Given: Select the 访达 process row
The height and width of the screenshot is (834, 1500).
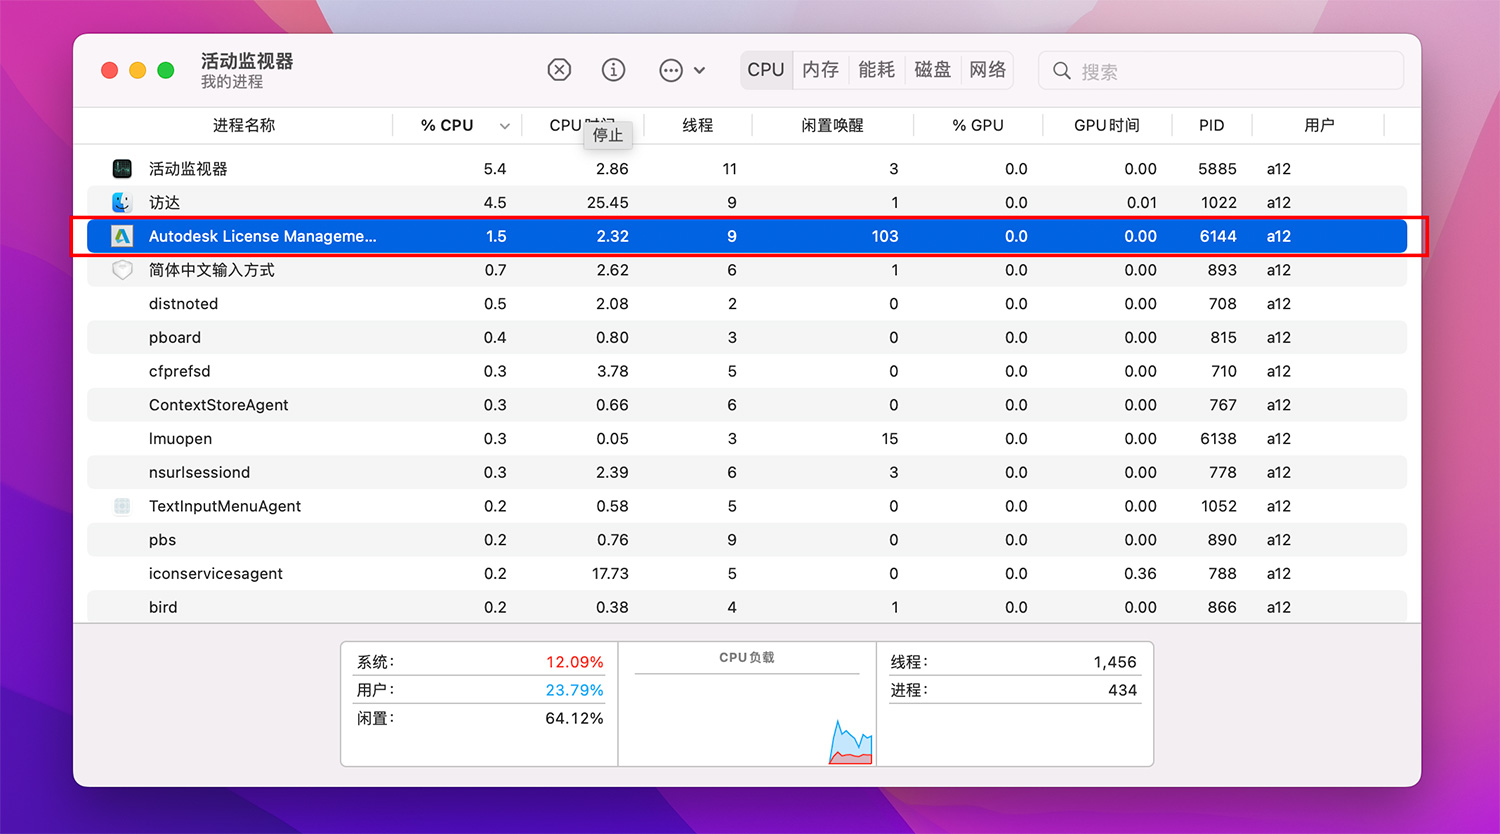Looking at the screenshot, I should (747, 202).
